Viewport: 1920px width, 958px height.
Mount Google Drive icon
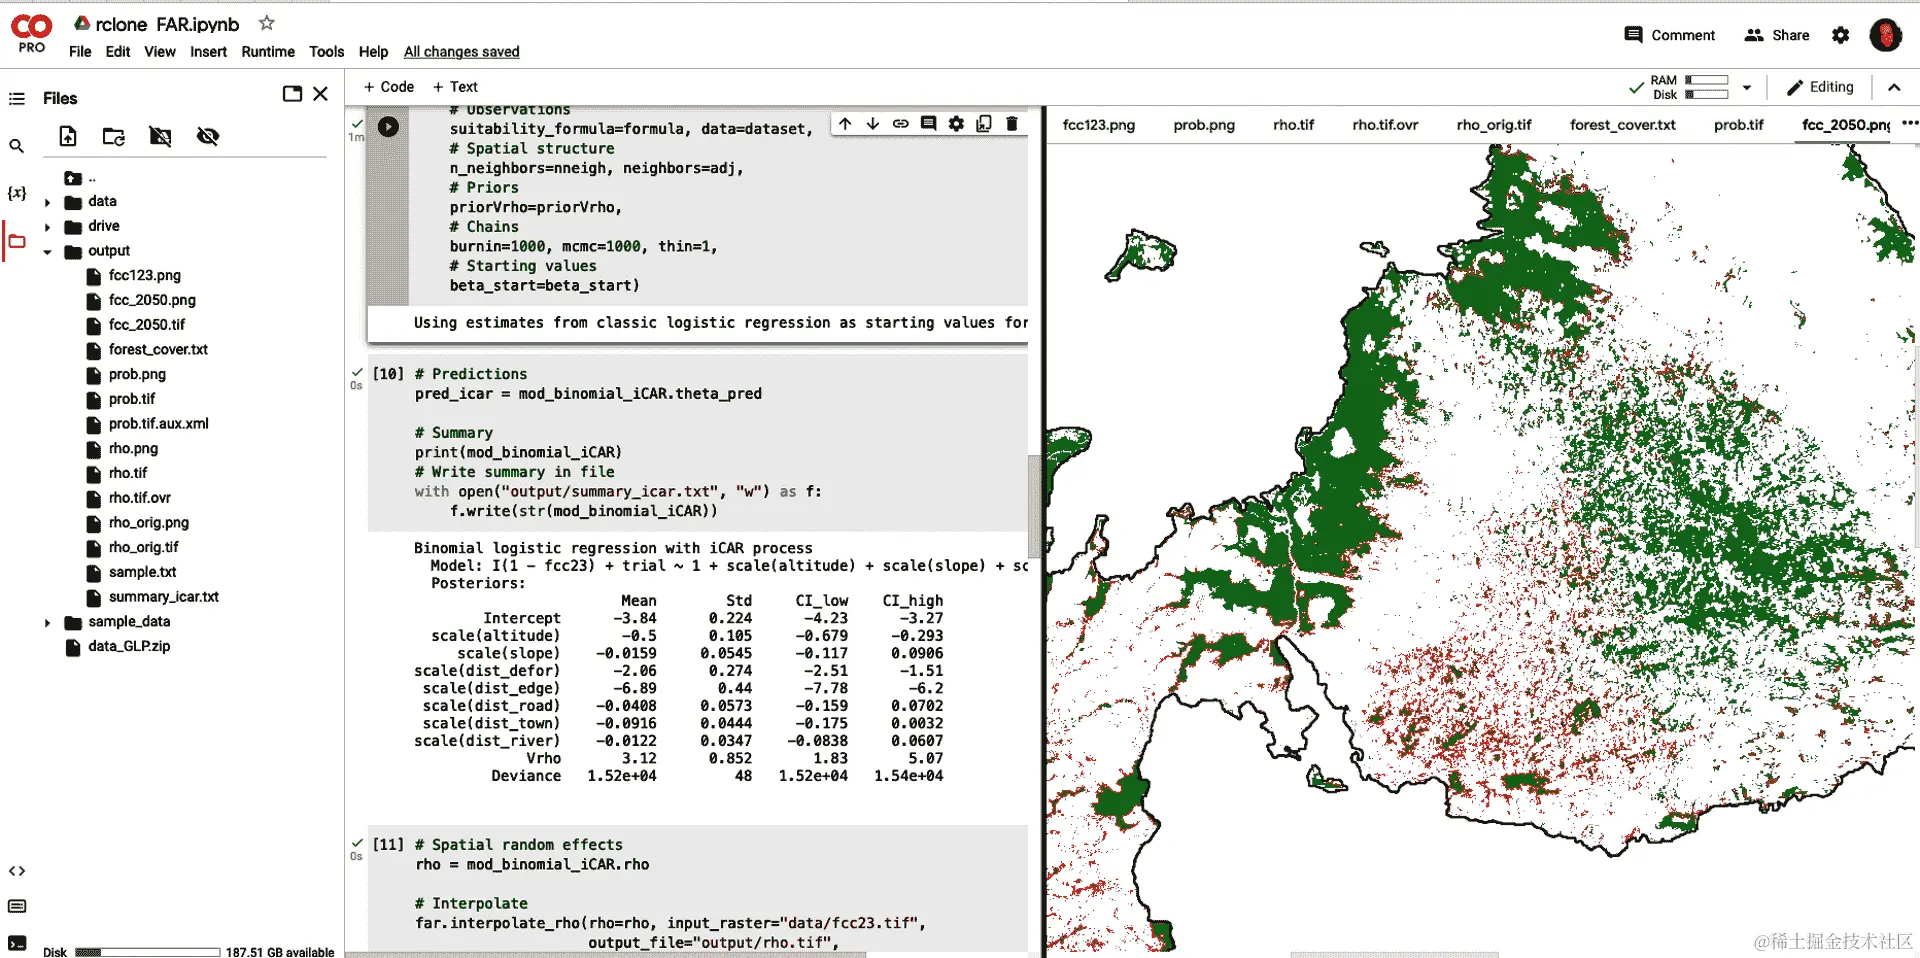click(x=160, y=136)
